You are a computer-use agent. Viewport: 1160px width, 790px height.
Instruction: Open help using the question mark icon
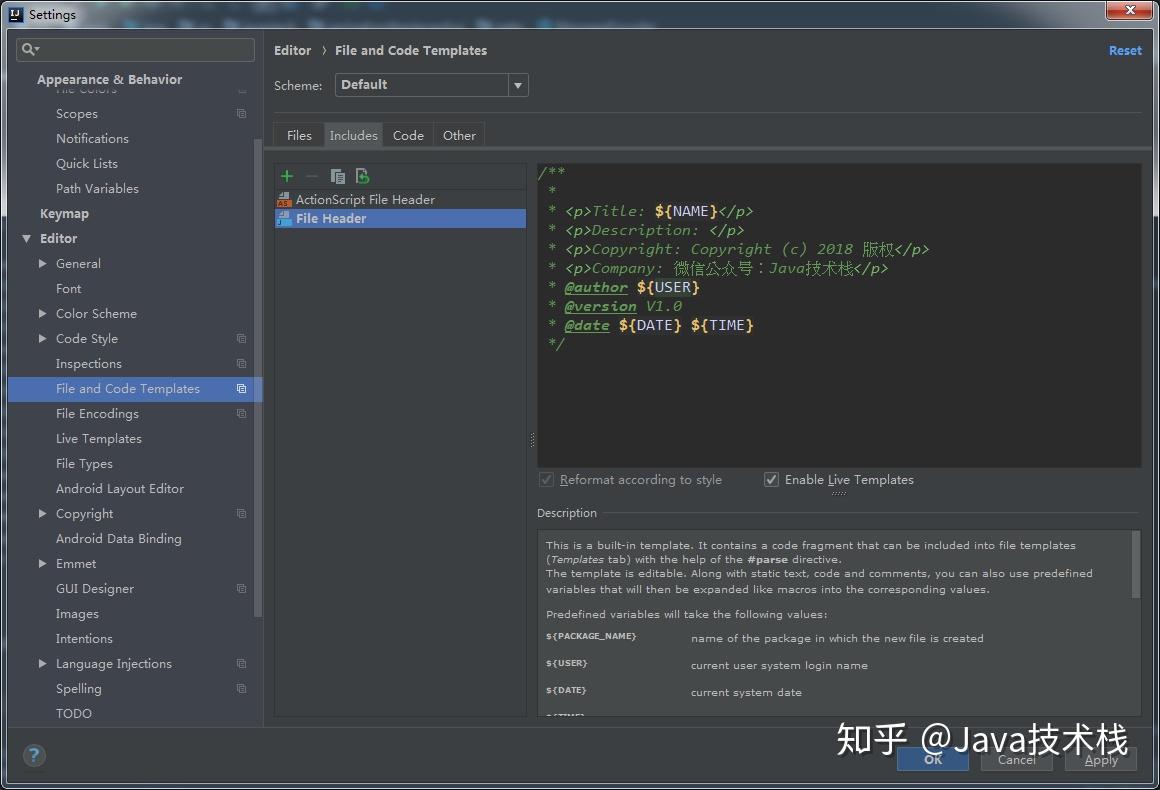(x=34, y=756)
